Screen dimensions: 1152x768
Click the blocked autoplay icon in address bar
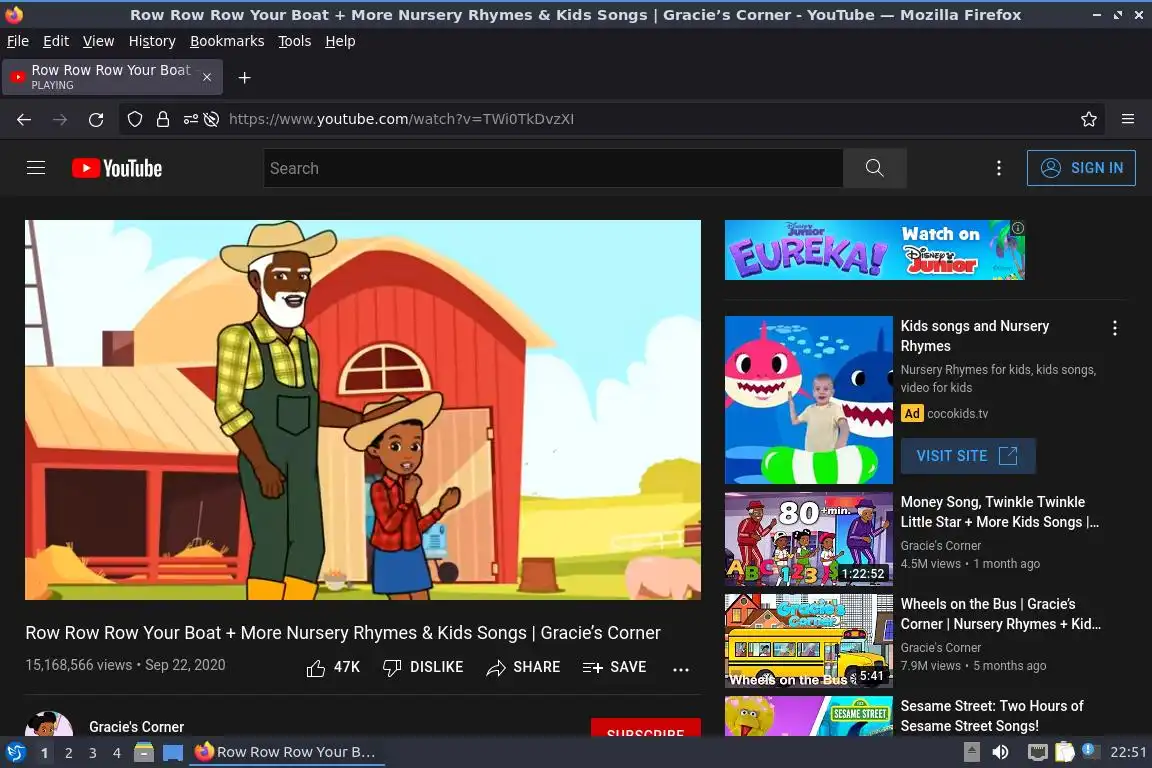[212, 119]
